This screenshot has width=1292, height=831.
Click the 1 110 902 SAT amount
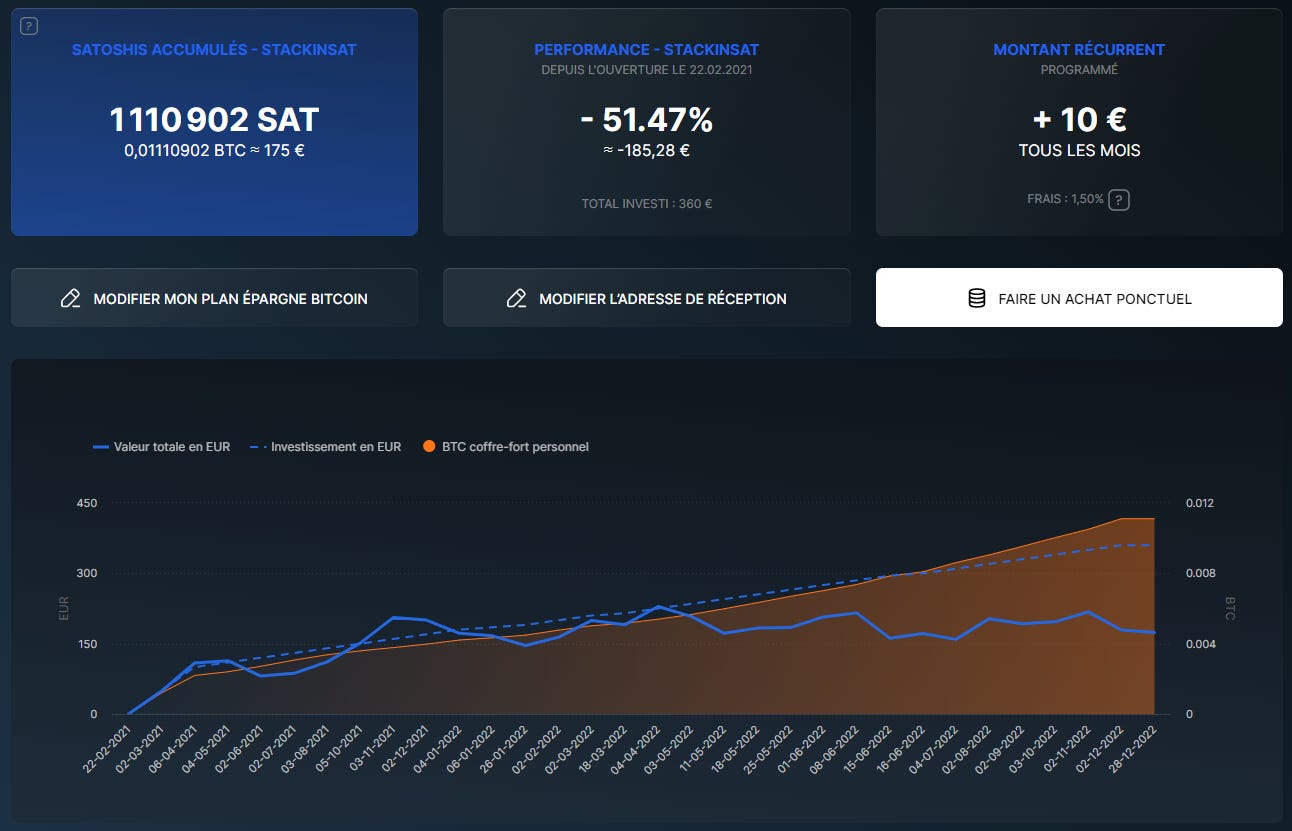coord(214,120)
